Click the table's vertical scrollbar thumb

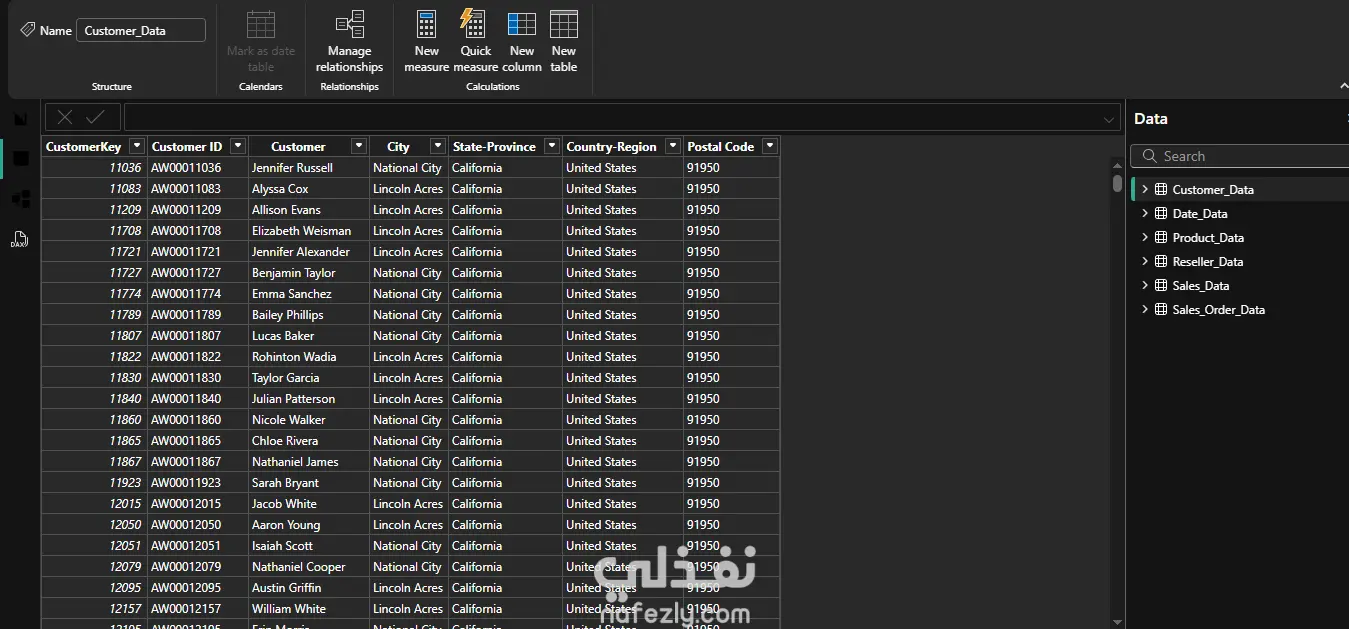(x=1117, y=183)
